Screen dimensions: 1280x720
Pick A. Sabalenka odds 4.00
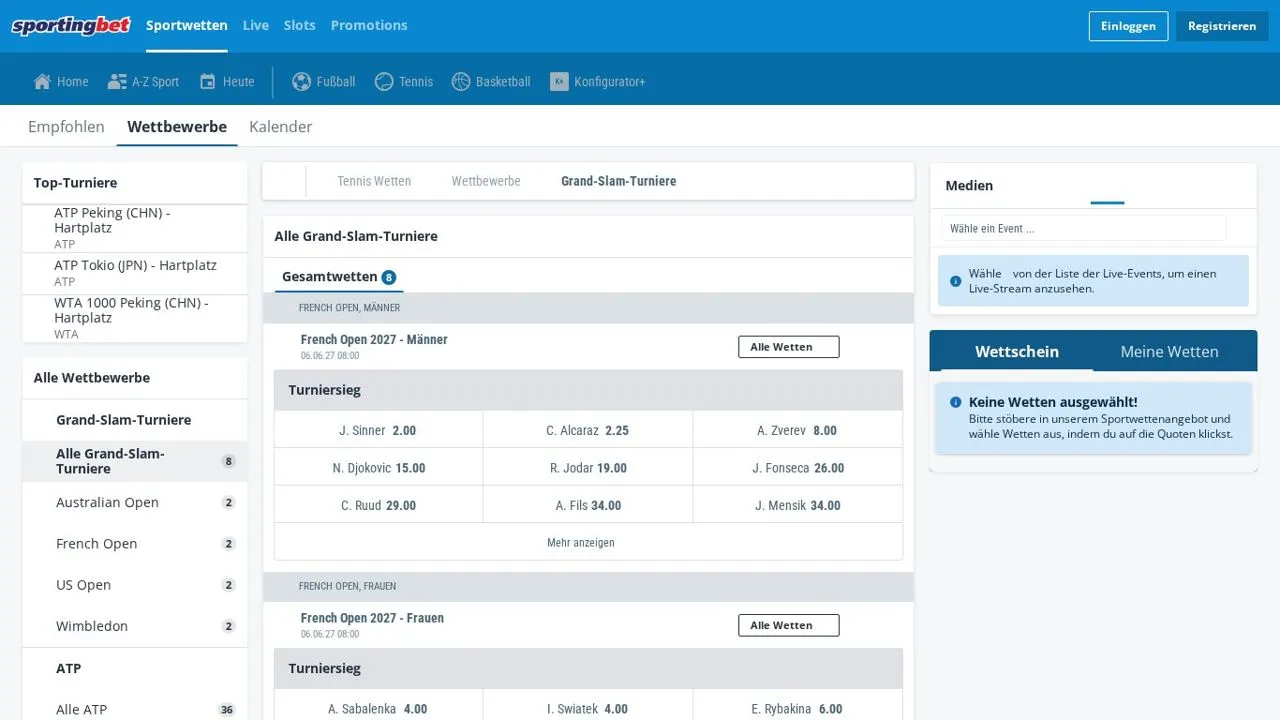[x=378, y=709]
